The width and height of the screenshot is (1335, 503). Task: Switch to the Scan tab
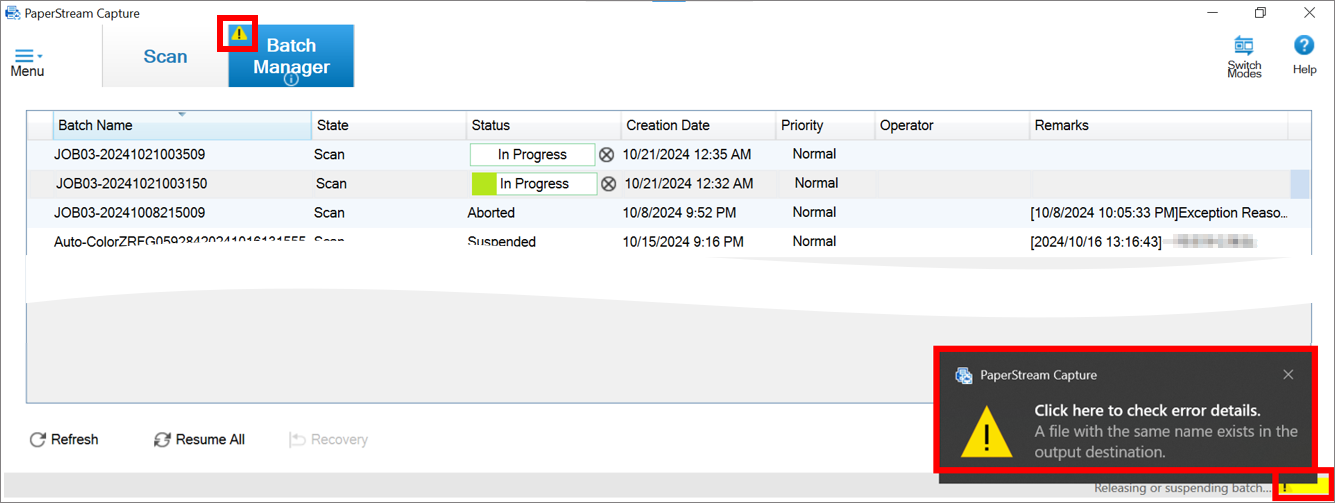coord(165,56)
